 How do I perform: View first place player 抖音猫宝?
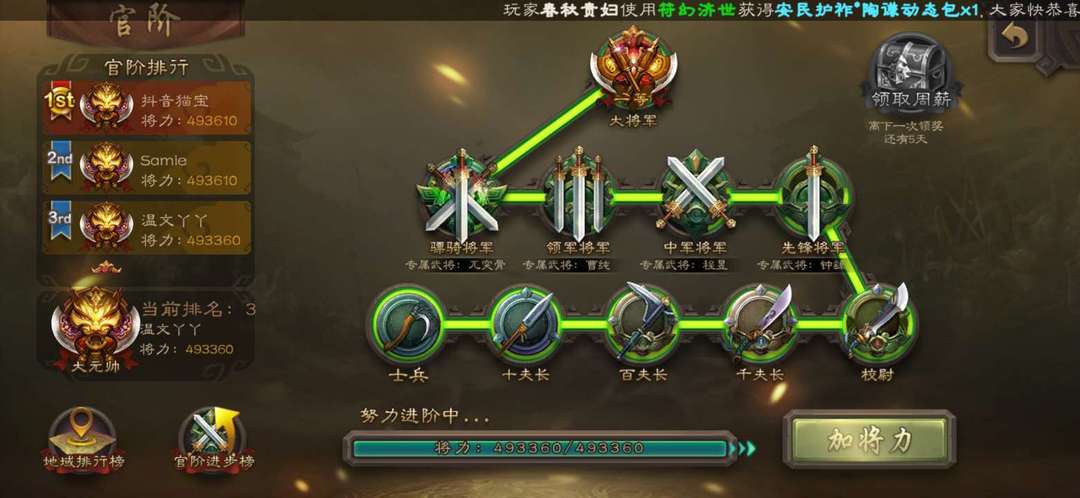tap(147, 108)
